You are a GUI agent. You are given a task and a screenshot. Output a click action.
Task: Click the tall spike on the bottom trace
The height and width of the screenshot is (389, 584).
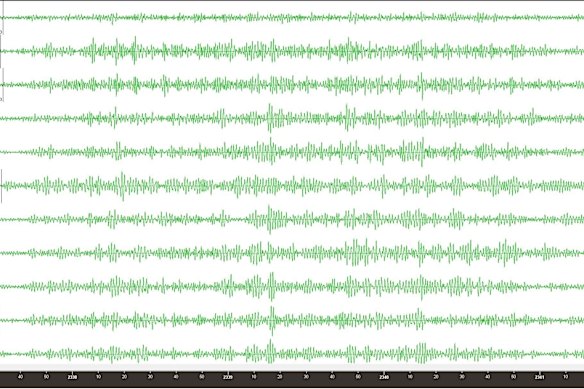click(x=271, y=352)
